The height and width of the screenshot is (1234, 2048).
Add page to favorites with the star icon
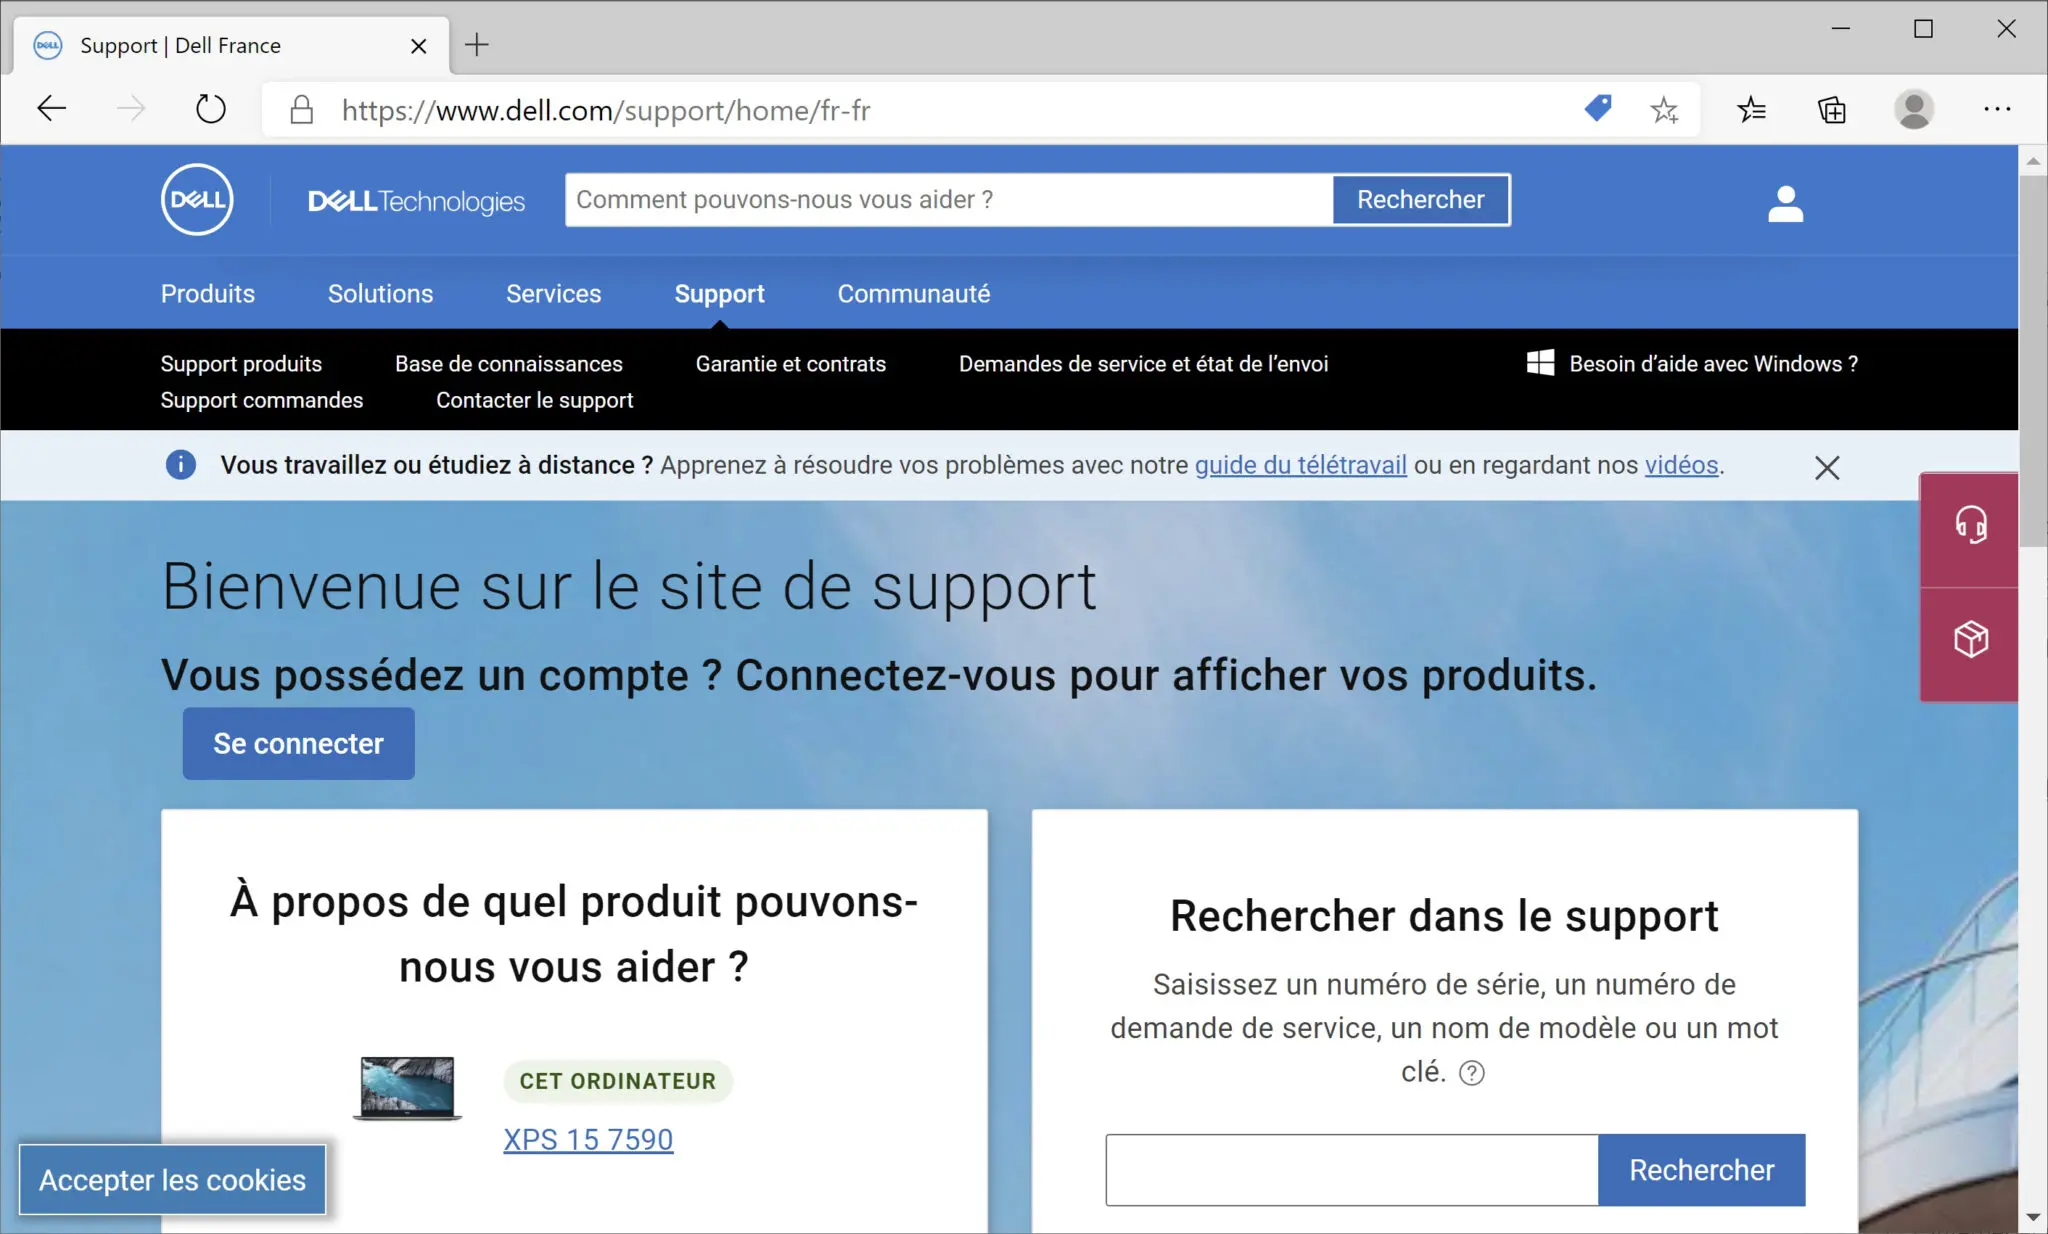click(x=1663, y=110)
